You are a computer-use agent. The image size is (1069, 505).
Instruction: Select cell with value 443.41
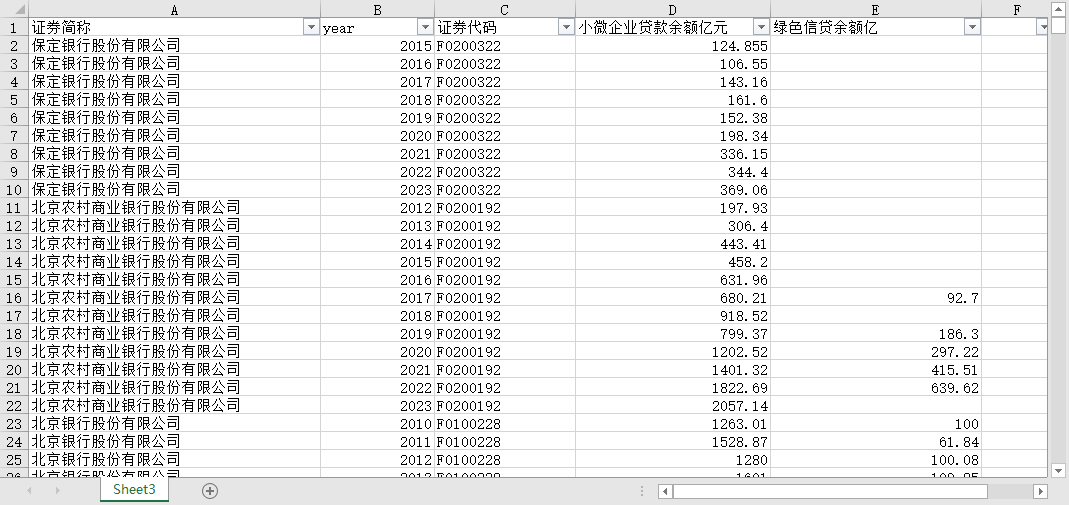tap(673, 243)
